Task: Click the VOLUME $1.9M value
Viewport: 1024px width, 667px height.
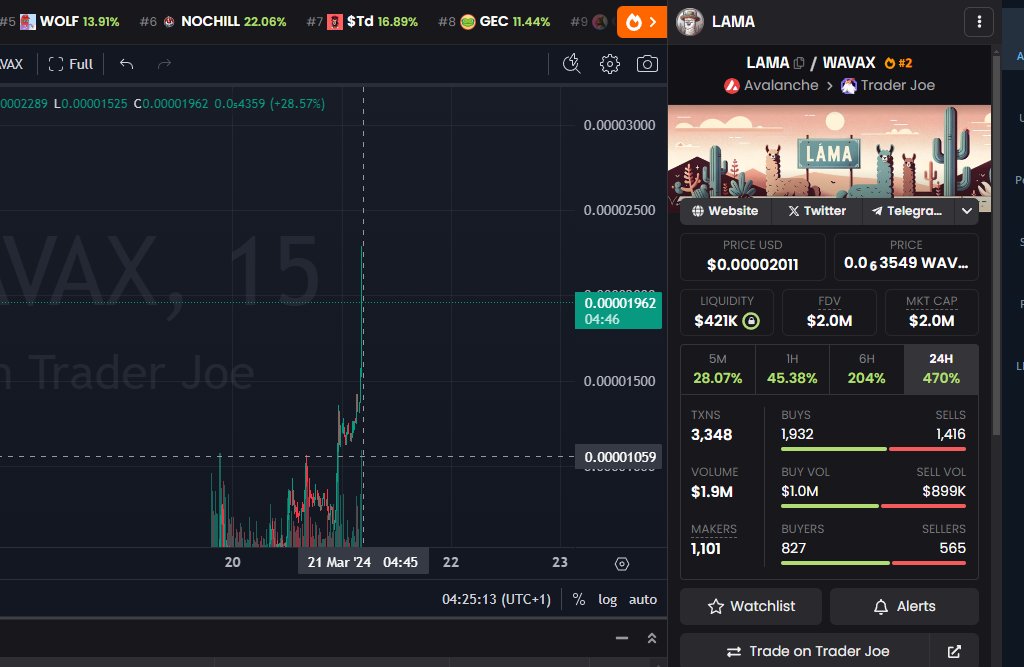Action: pos(711,492)
